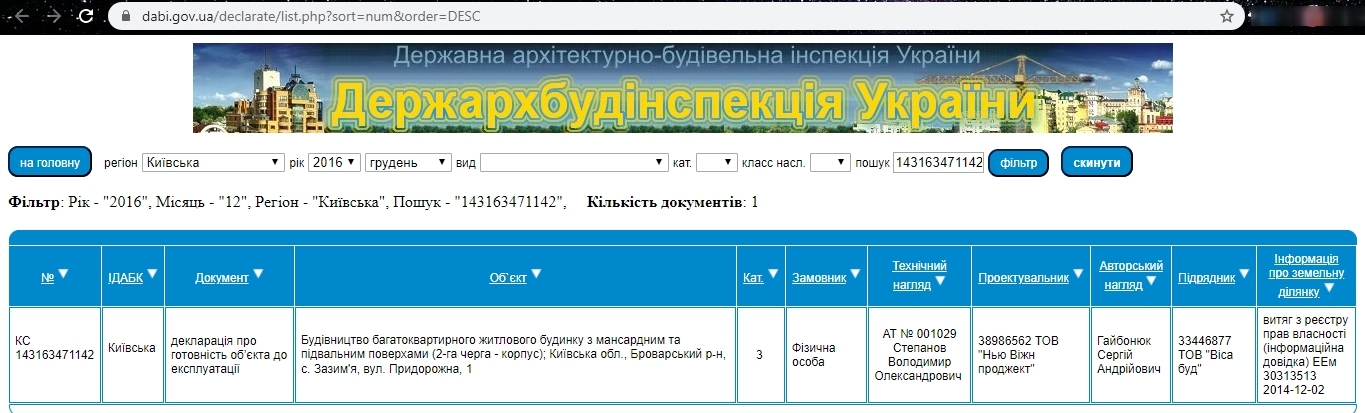
Task: Sort by the 'Об'єкт' column header link
Action: pos(508,278)
